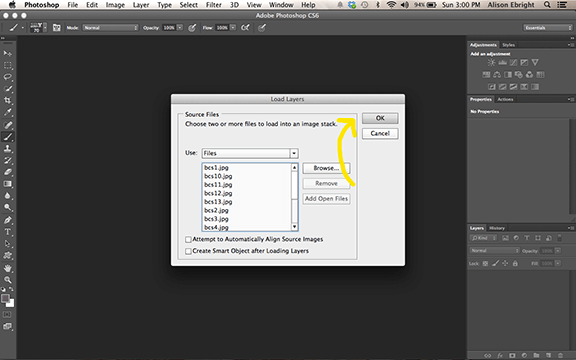Select the History Brush tool
The height and width of the screenshot is (360, 576).
coord(7,160)
